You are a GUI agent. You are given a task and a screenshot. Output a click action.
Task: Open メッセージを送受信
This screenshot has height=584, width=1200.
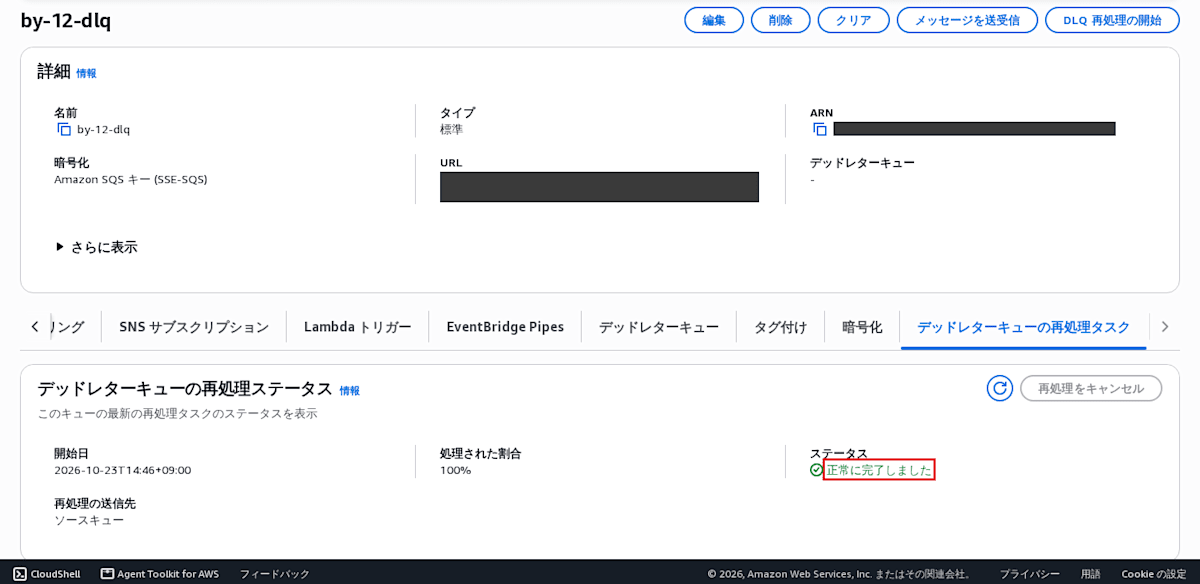click(967, 20)
